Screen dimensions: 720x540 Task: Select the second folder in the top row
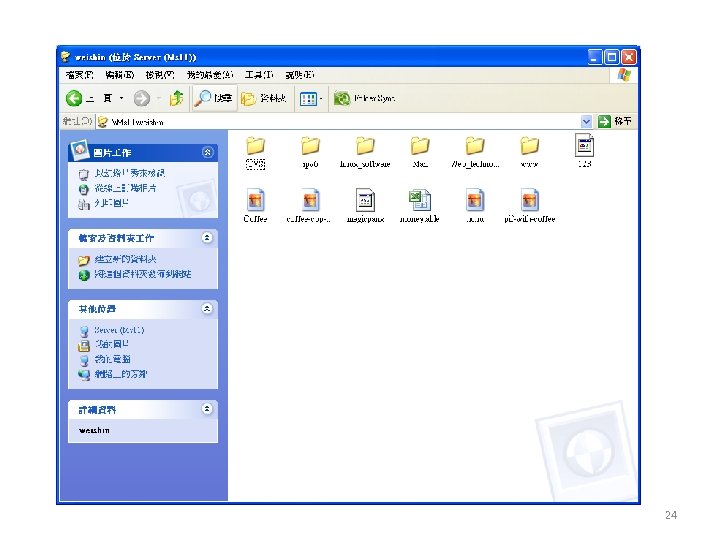point(310,152)
